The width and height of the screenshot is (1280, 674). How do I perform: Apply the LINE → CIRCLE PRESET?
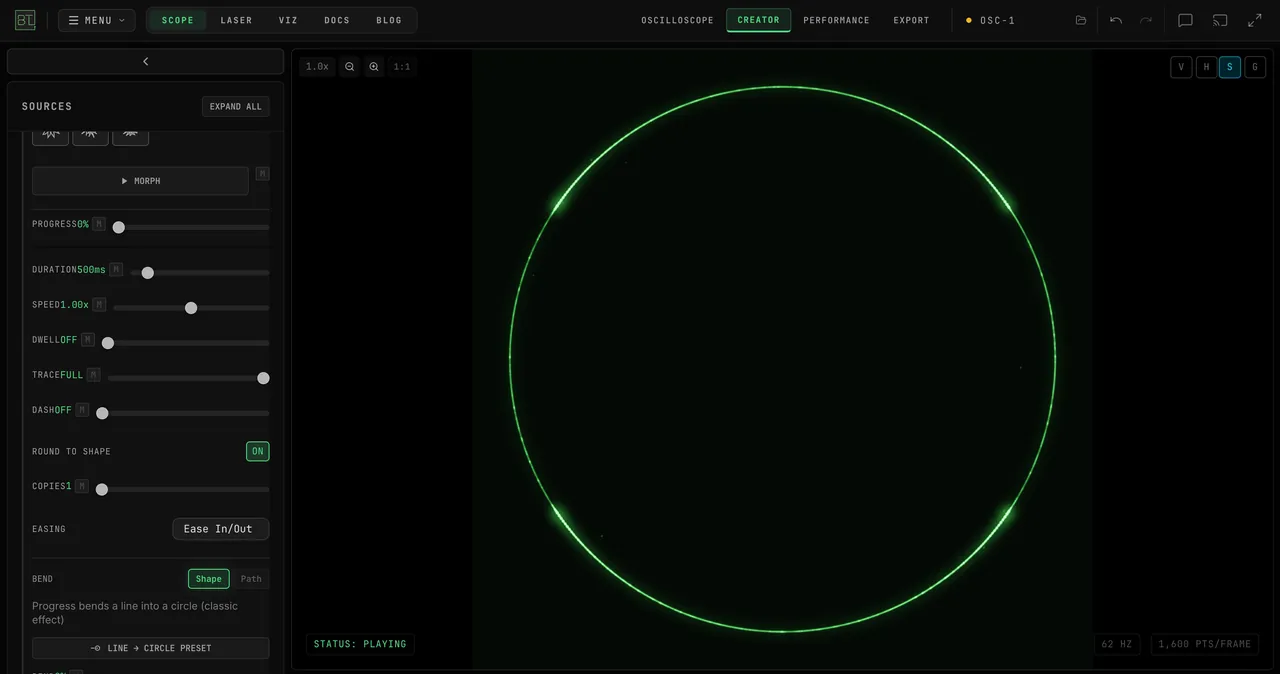point(151,648)
